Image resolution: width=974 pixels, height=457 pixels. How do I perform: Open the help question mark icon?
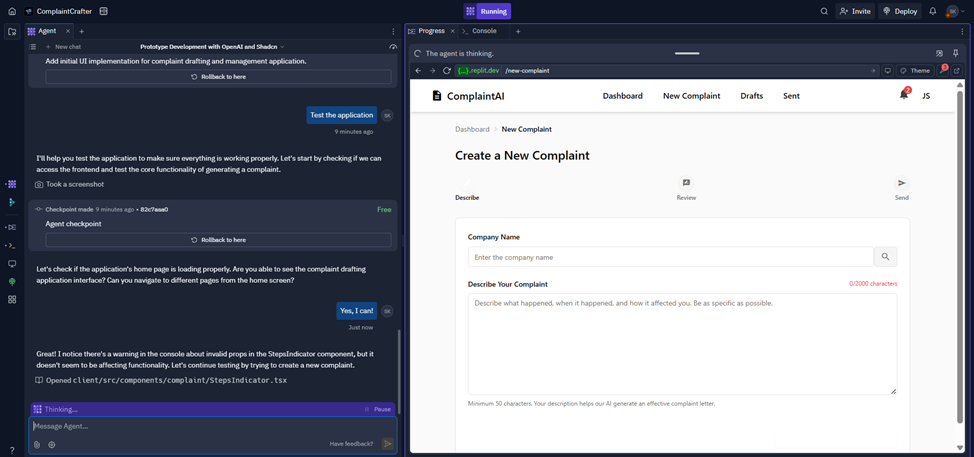tap(12, 450)
